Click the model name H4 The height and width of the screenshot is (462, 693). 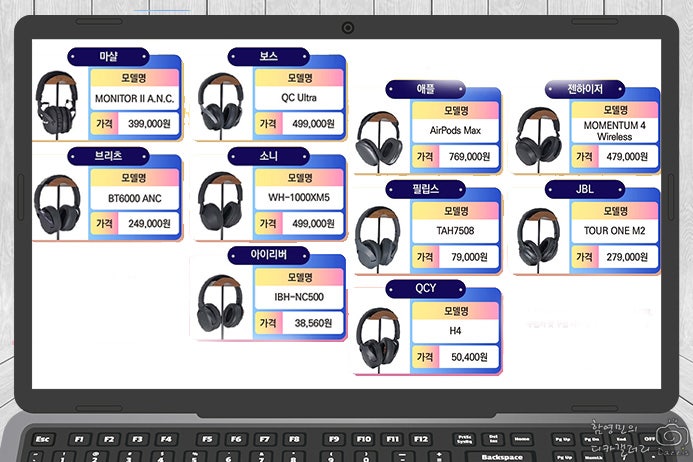455,331
